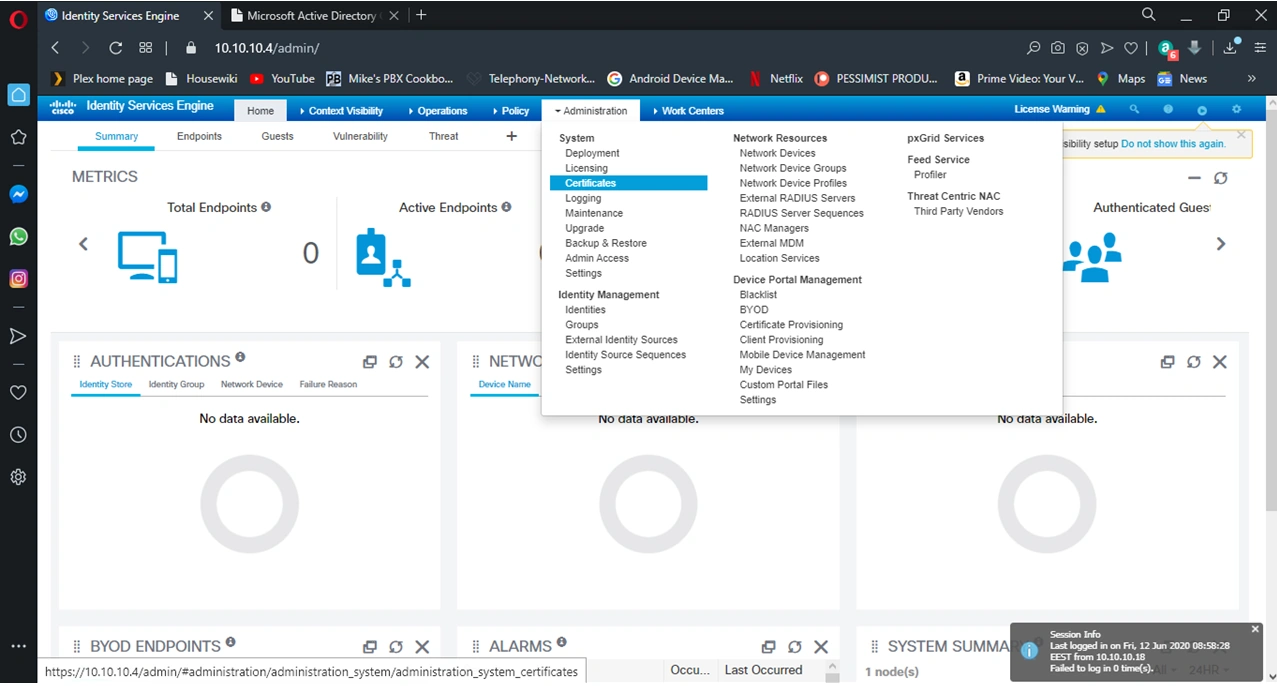Viewport: 1277px width, 686px height.
Task: Open the History clock icon in the sidebar
Action: pos(18,435)
